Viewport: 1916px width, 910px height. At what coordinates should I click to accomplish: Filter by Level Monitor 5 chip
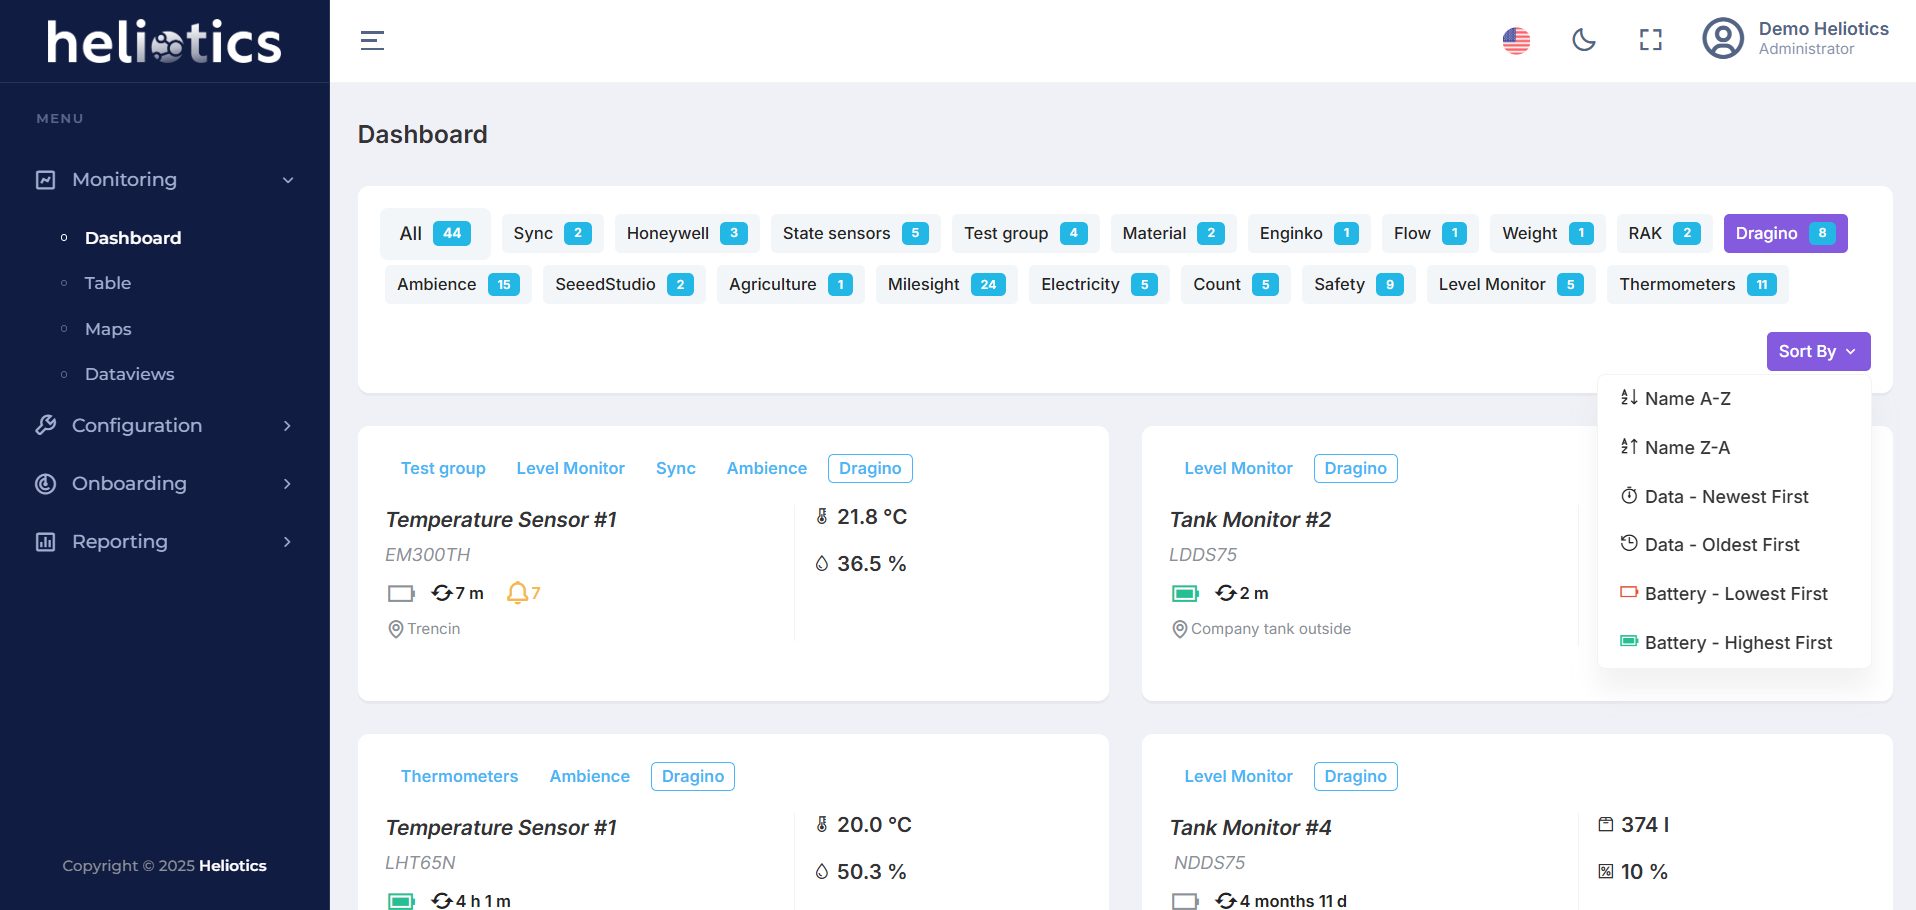(1511, 284)
